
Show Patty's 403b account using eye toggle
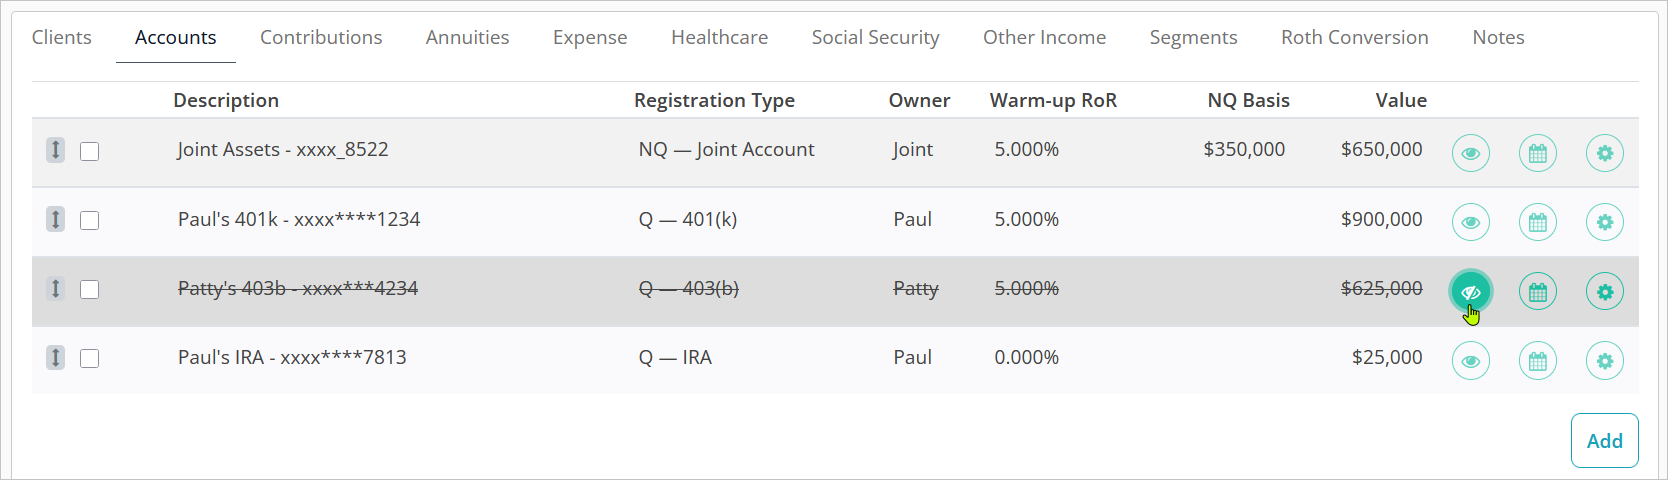pos(1470,292)
